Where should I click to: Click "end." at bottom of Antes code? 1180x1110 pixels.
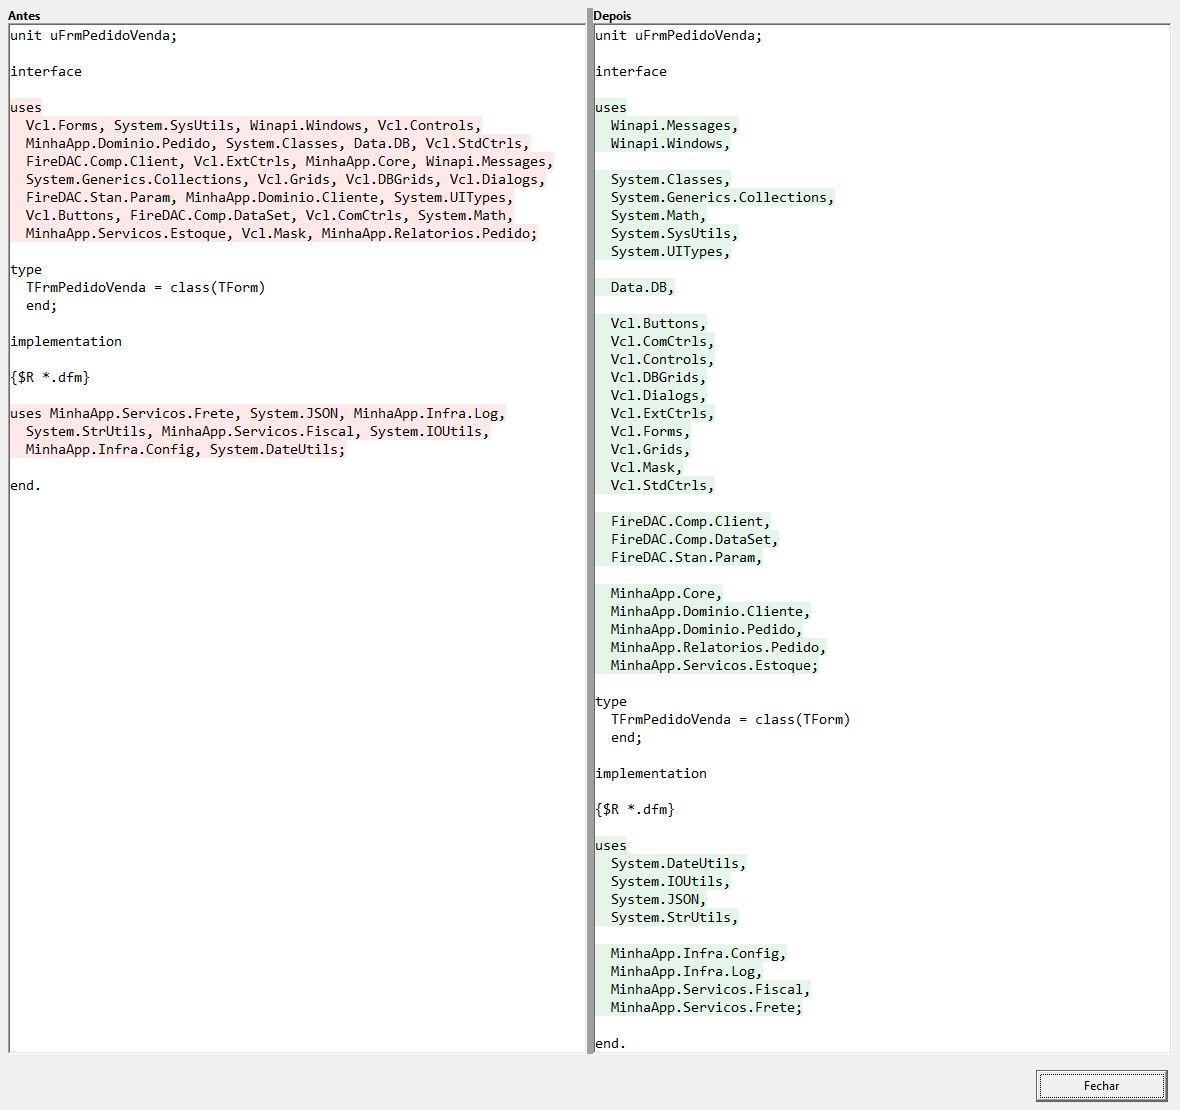pos(26,486)
